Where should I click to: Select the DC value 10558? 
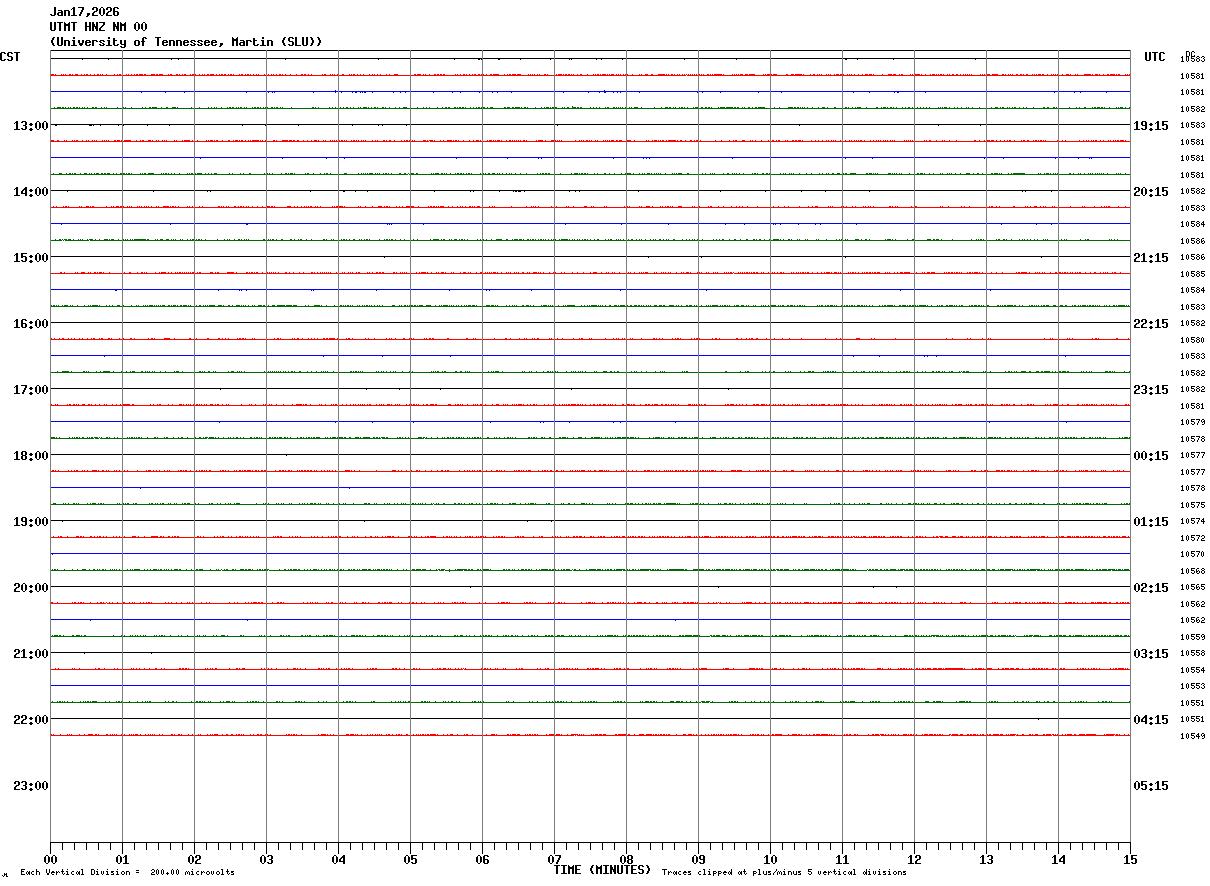(x=1192, y=653)
